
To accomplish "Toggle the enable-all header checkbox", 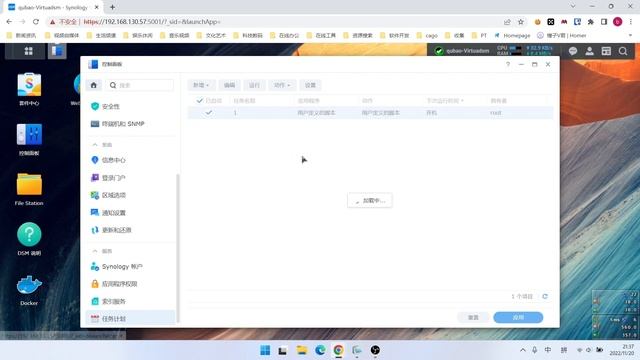I will [200, 100].
